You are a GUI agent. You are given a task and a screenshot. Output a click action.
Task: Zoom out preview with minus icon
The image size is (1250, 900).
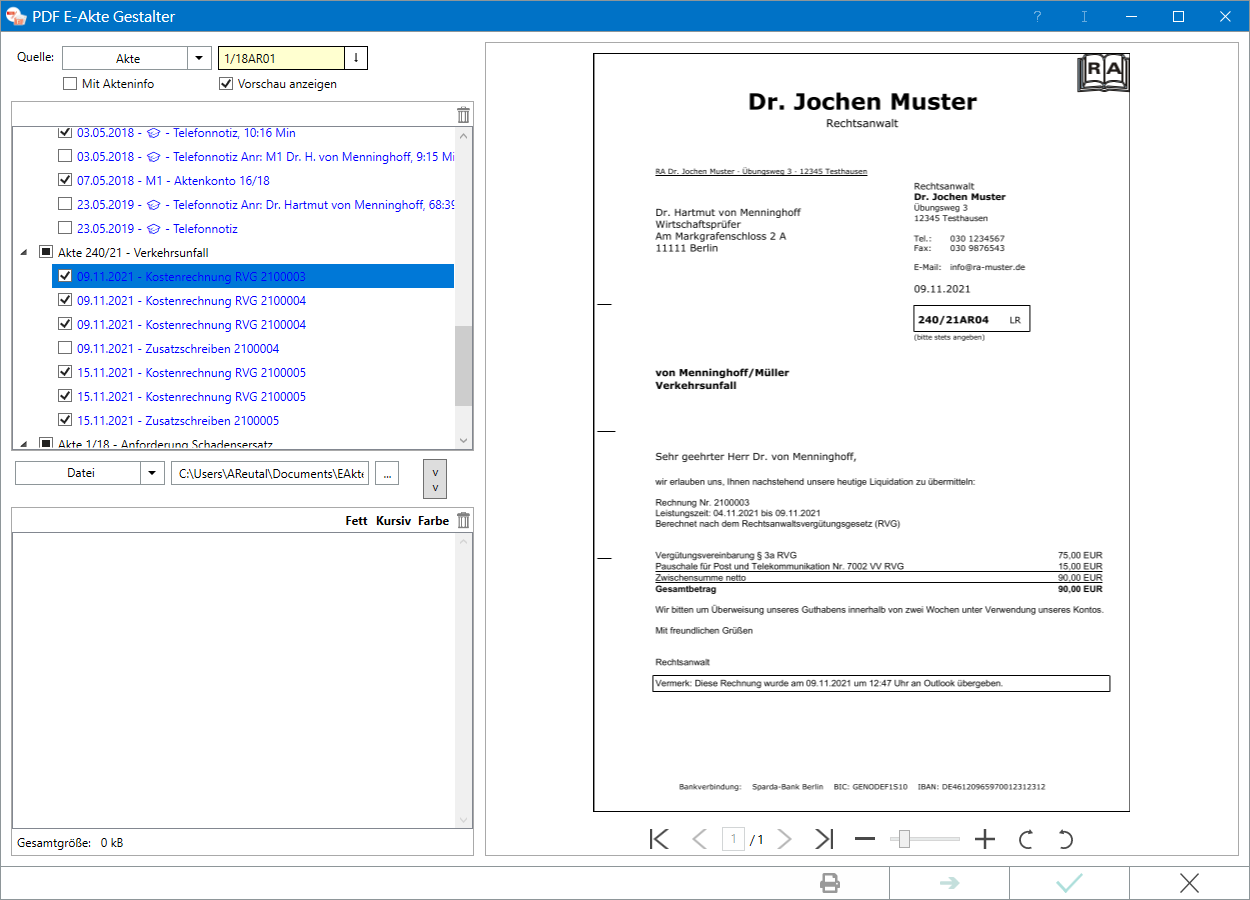click(865, 839)
